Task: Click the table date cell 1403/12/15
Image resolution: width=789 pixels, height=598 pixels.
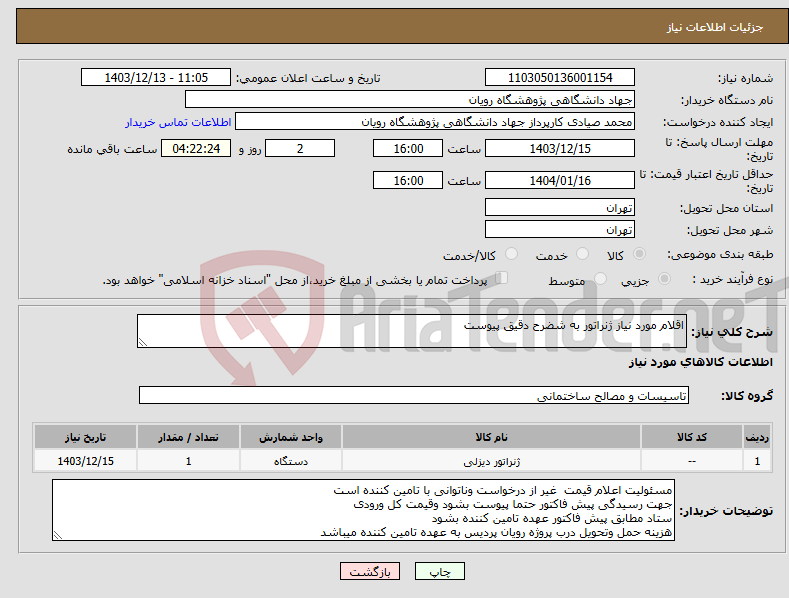Action: point(85,461)
